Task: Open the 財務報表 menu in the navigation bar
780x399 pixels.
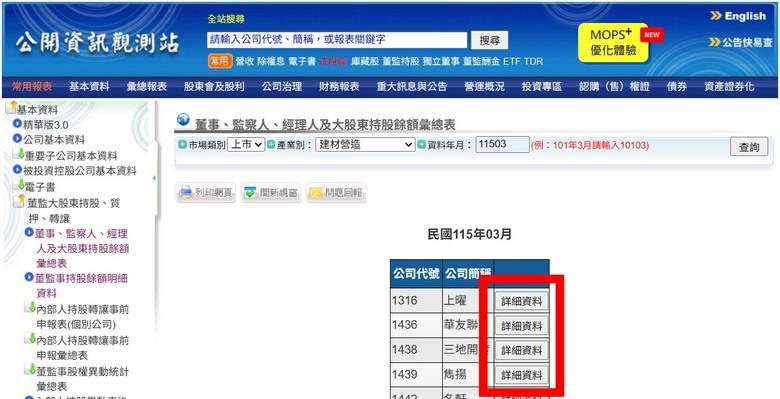Action: coord(339,87)
